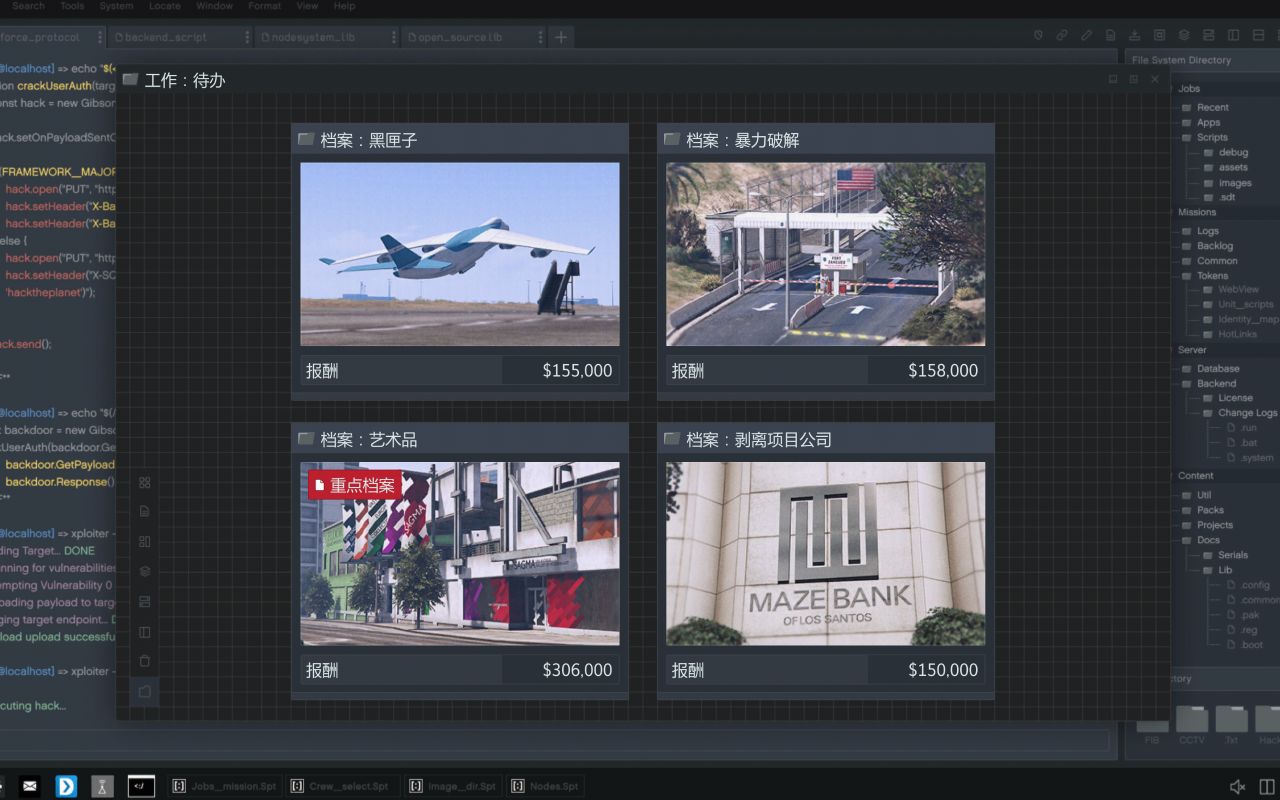
Task: Select the dashboard icon in job window sidebar
Action: click(145, 542)
